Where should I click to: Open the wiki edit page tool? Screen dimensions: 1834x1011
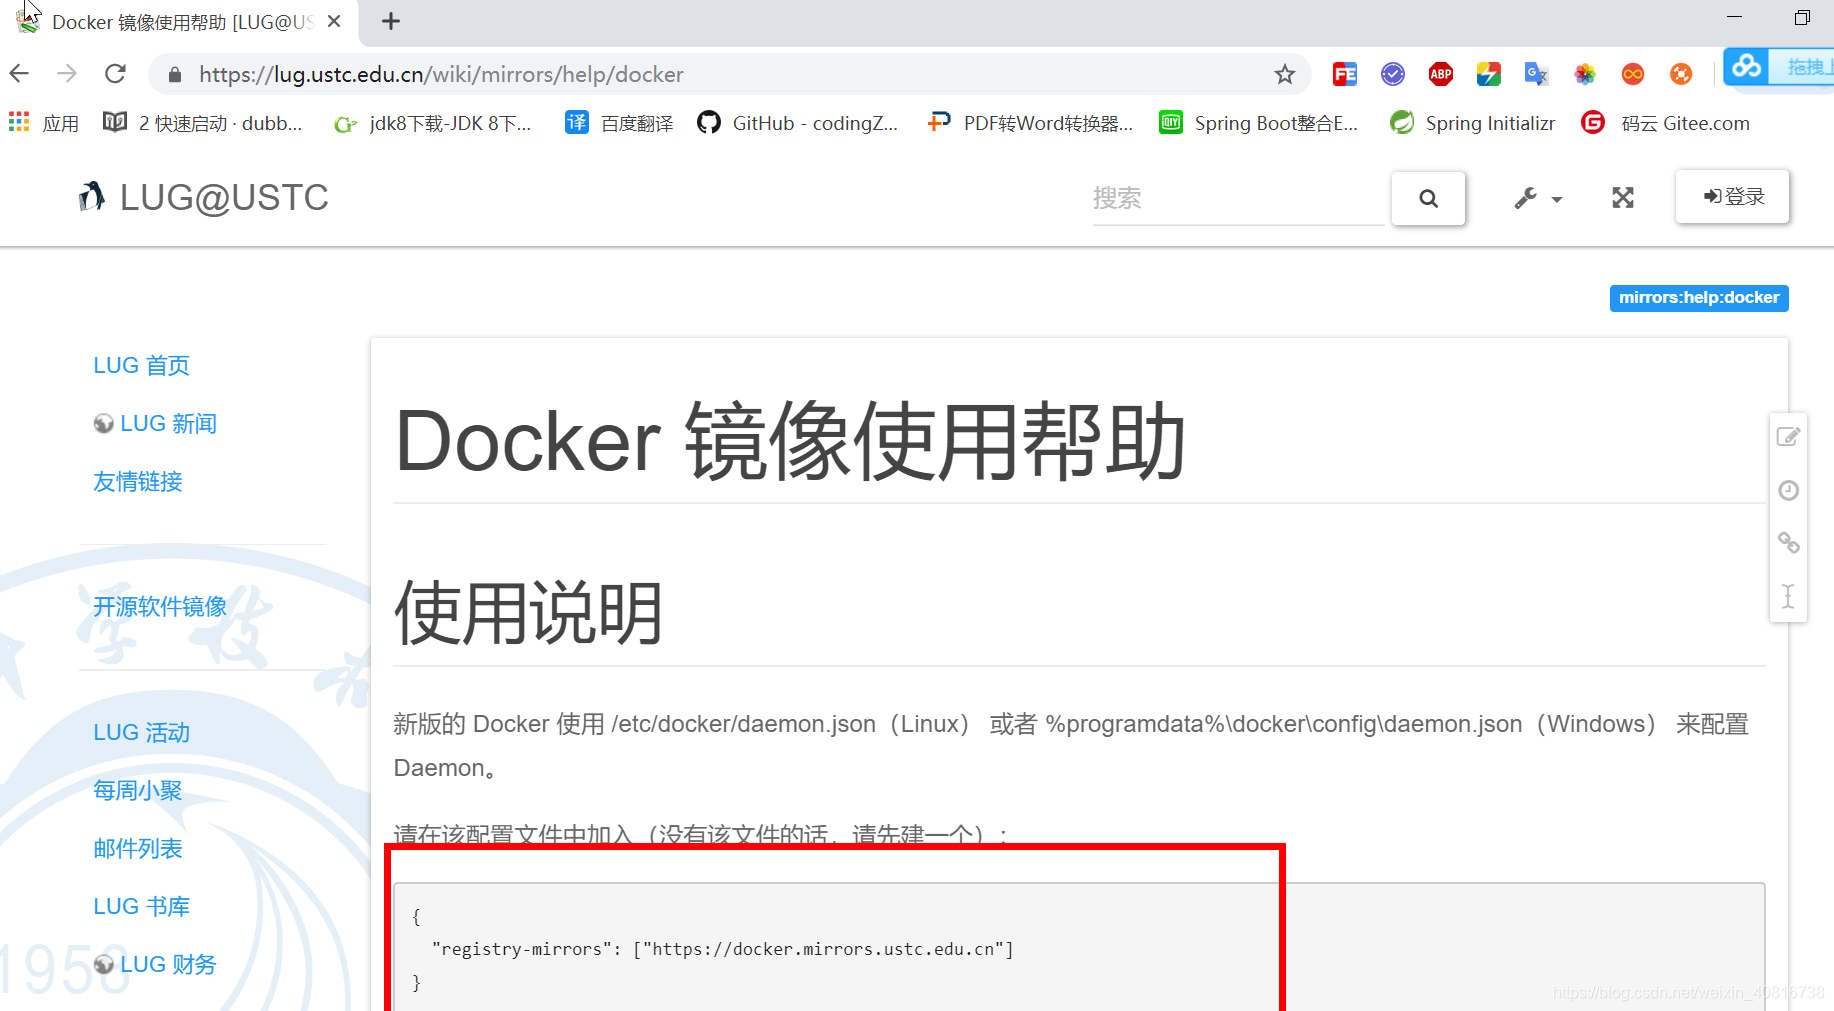[x=1789, y=436]
